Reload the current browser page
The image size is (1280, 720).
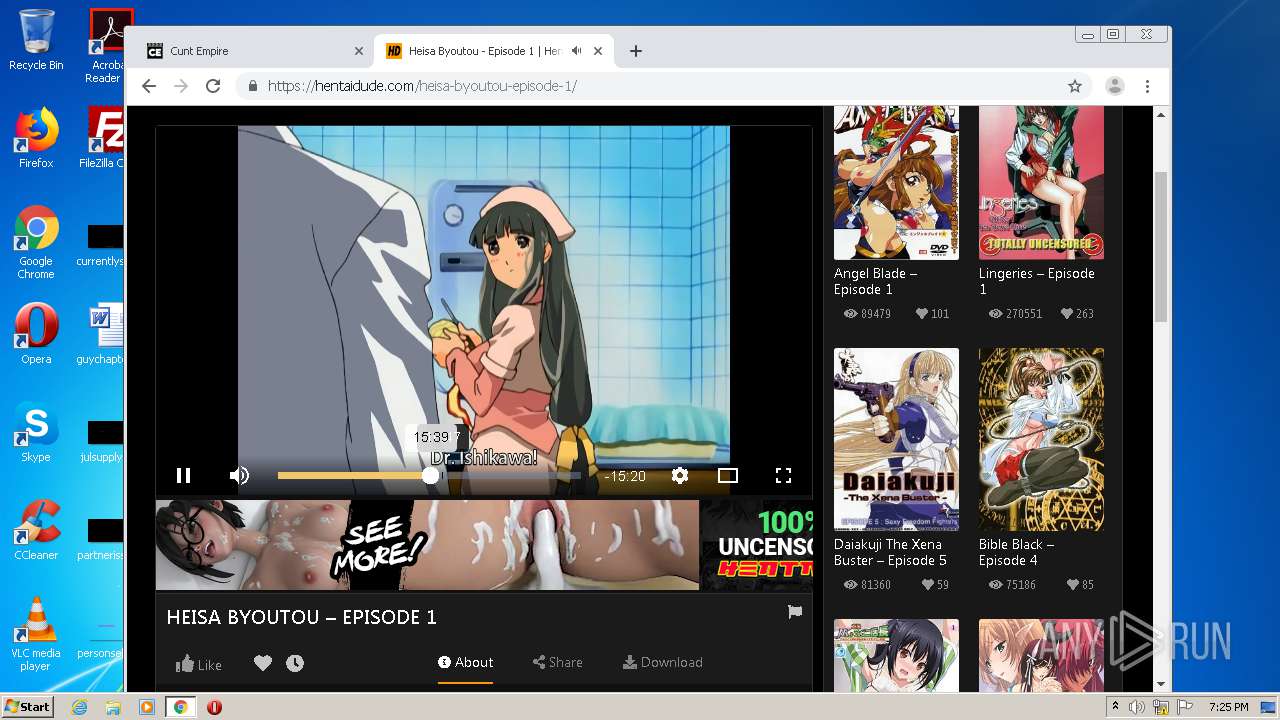[213, 86]
